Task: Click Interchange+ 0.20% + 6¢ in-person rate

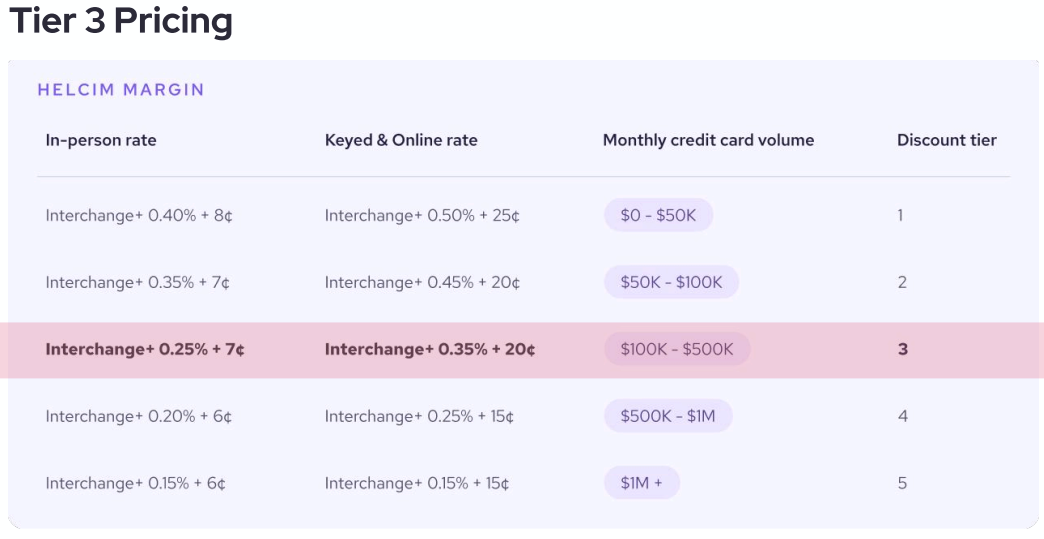Action: (x=138, y=417)
